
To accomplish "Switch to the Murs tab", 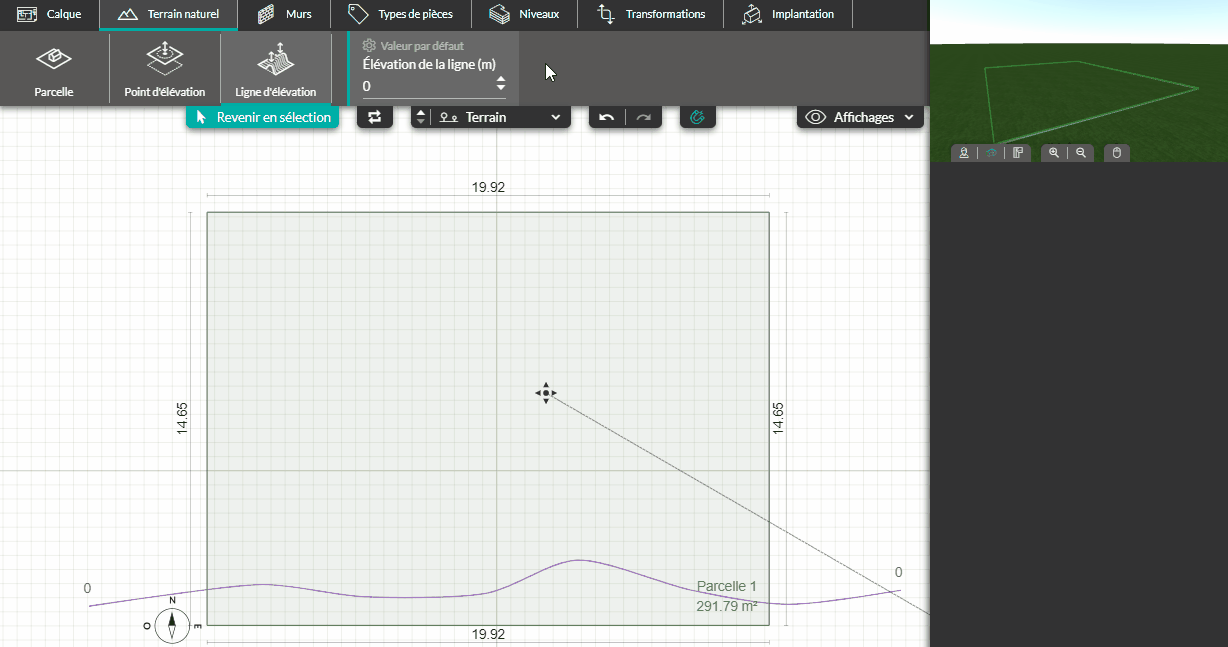I will click(285, 14).
